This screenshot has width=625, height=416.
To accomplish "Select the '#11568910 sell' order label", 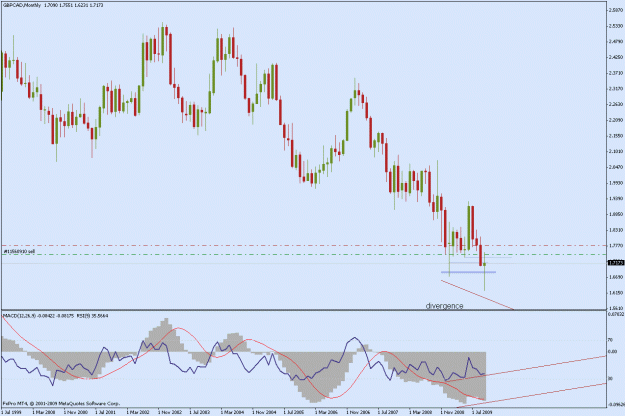I will click(20, 251).
